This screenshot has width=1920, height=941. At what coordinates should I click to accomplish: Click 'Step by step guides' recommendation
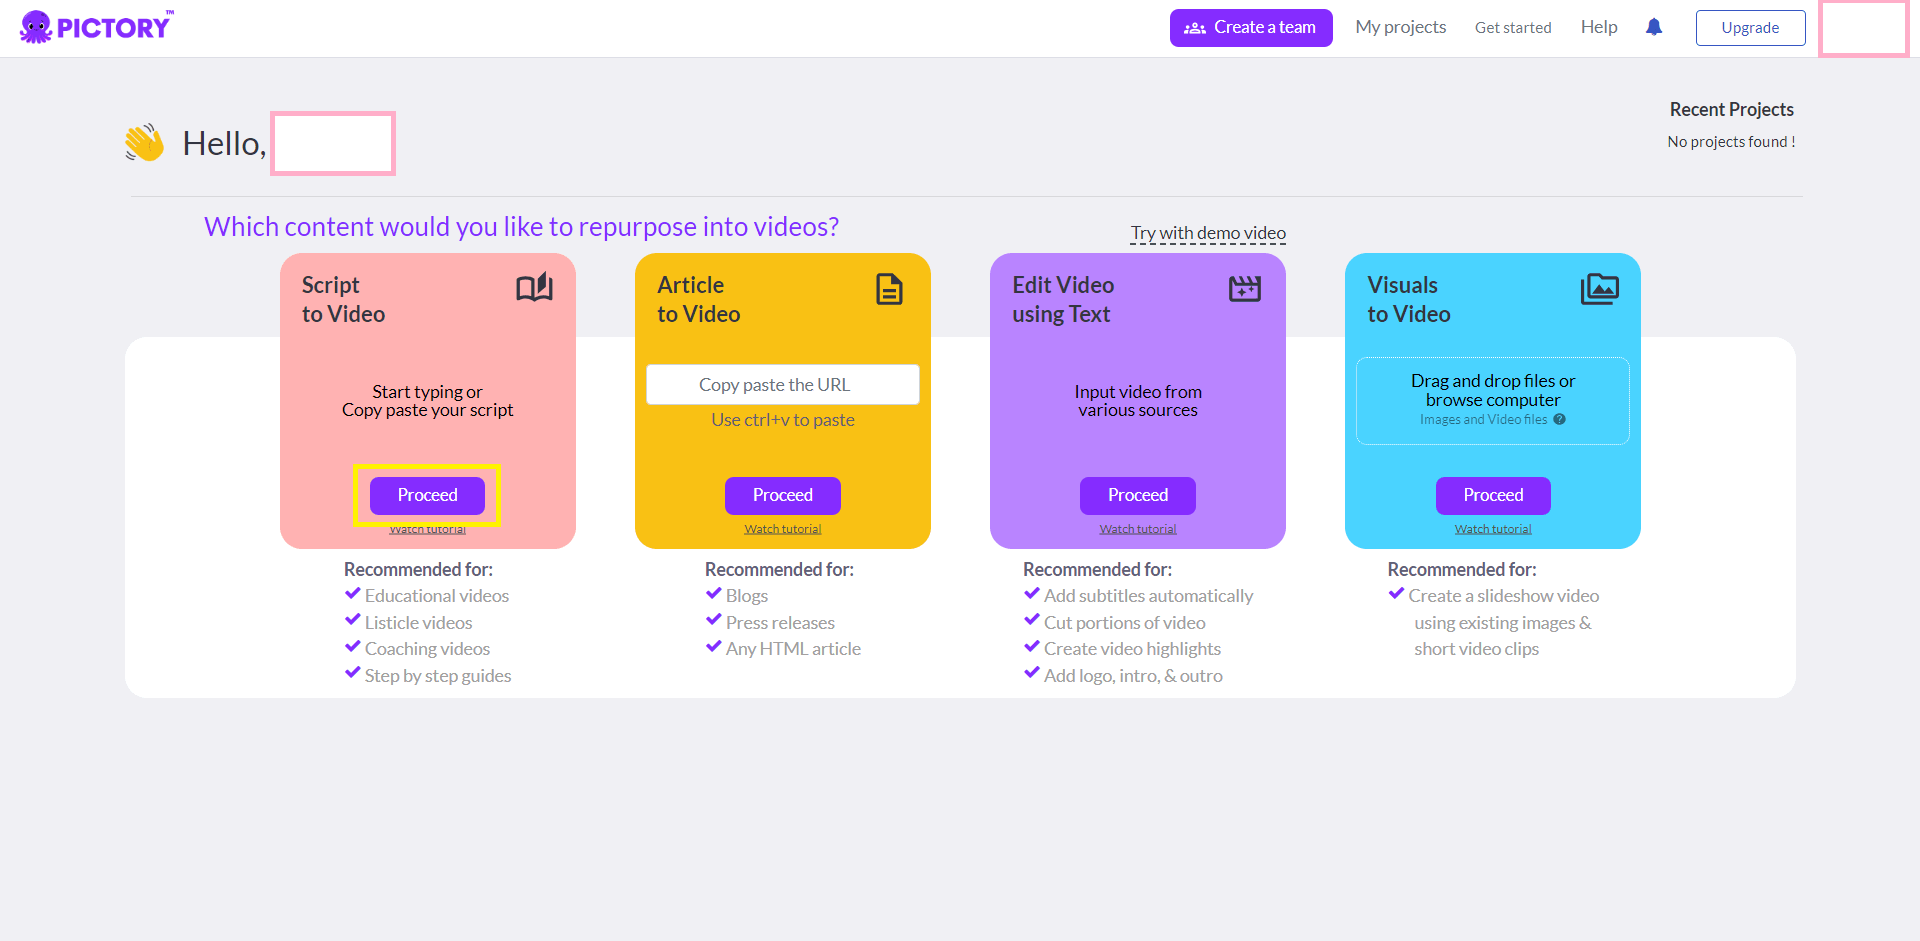tap(438, 676)
